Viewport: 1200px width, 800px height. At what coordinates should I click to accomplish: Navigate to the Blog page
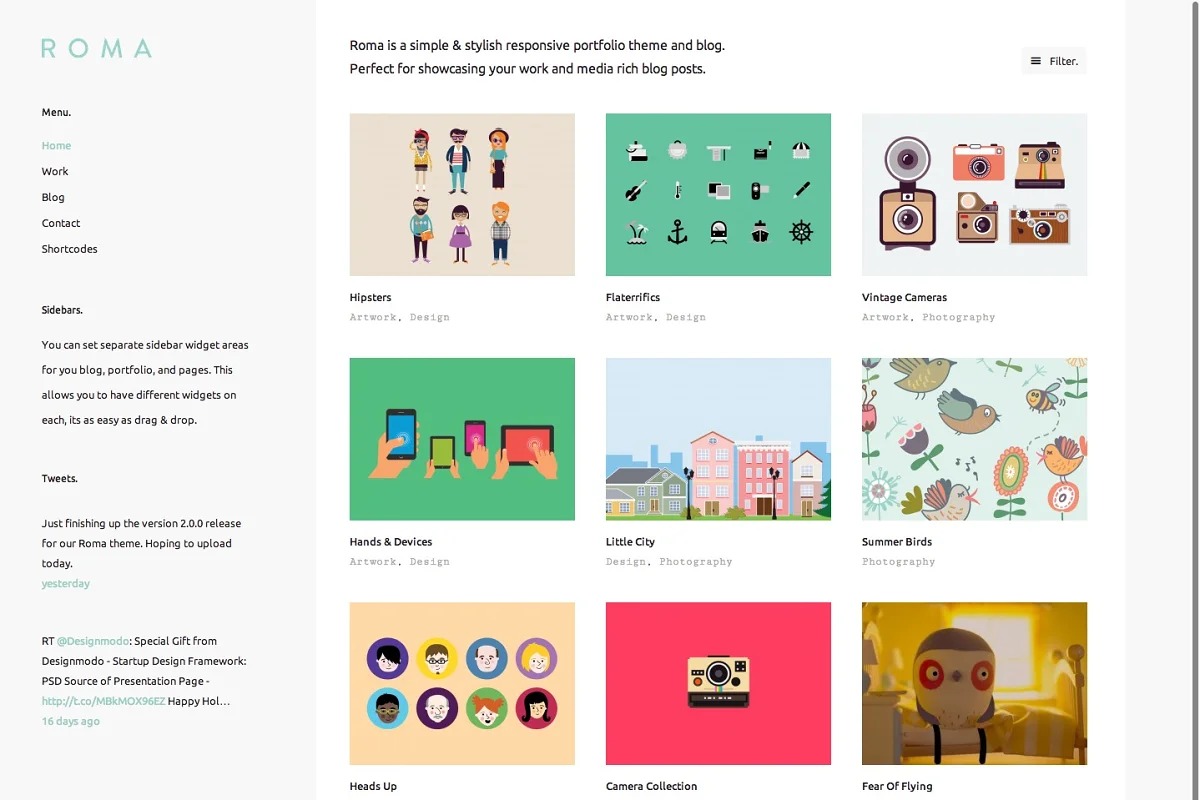(x=53, y=197)
